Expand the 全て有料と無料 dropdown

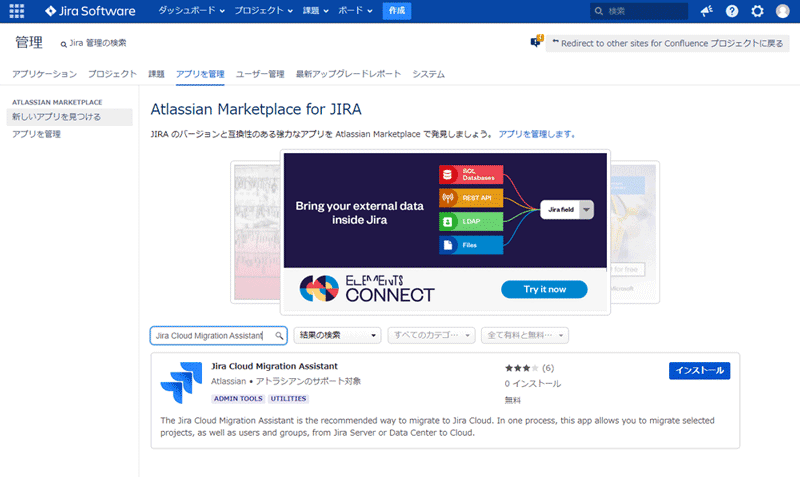click(x=525, y=335)
